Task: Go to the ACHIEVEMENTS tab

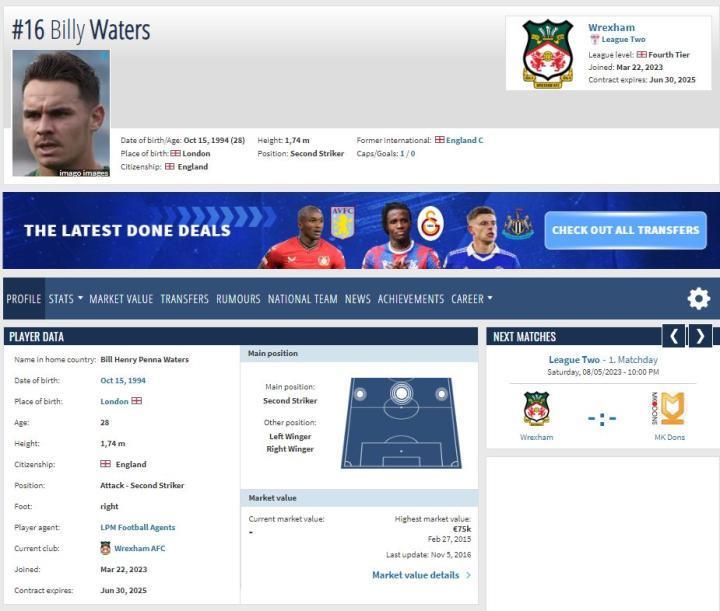Action: [411, 299]
